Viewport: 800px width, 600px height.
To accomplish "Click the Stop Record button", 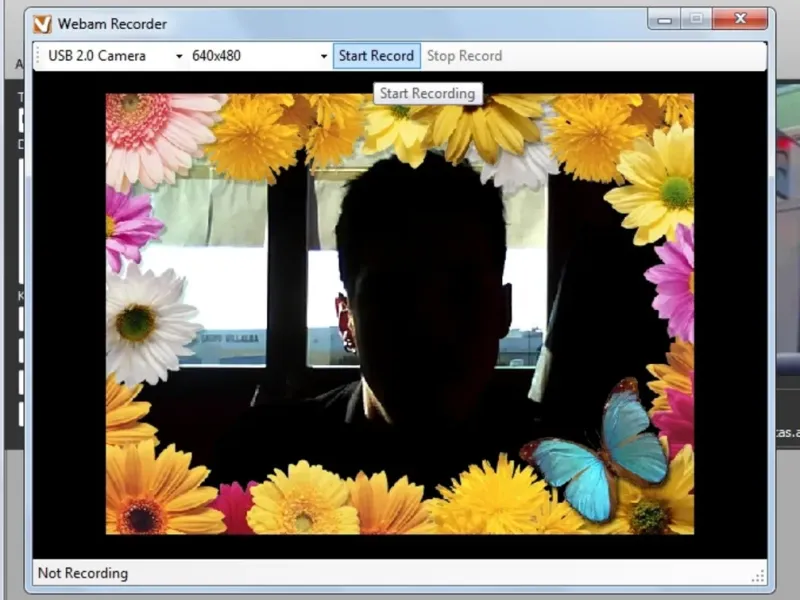I will click(x=464, y=56).
